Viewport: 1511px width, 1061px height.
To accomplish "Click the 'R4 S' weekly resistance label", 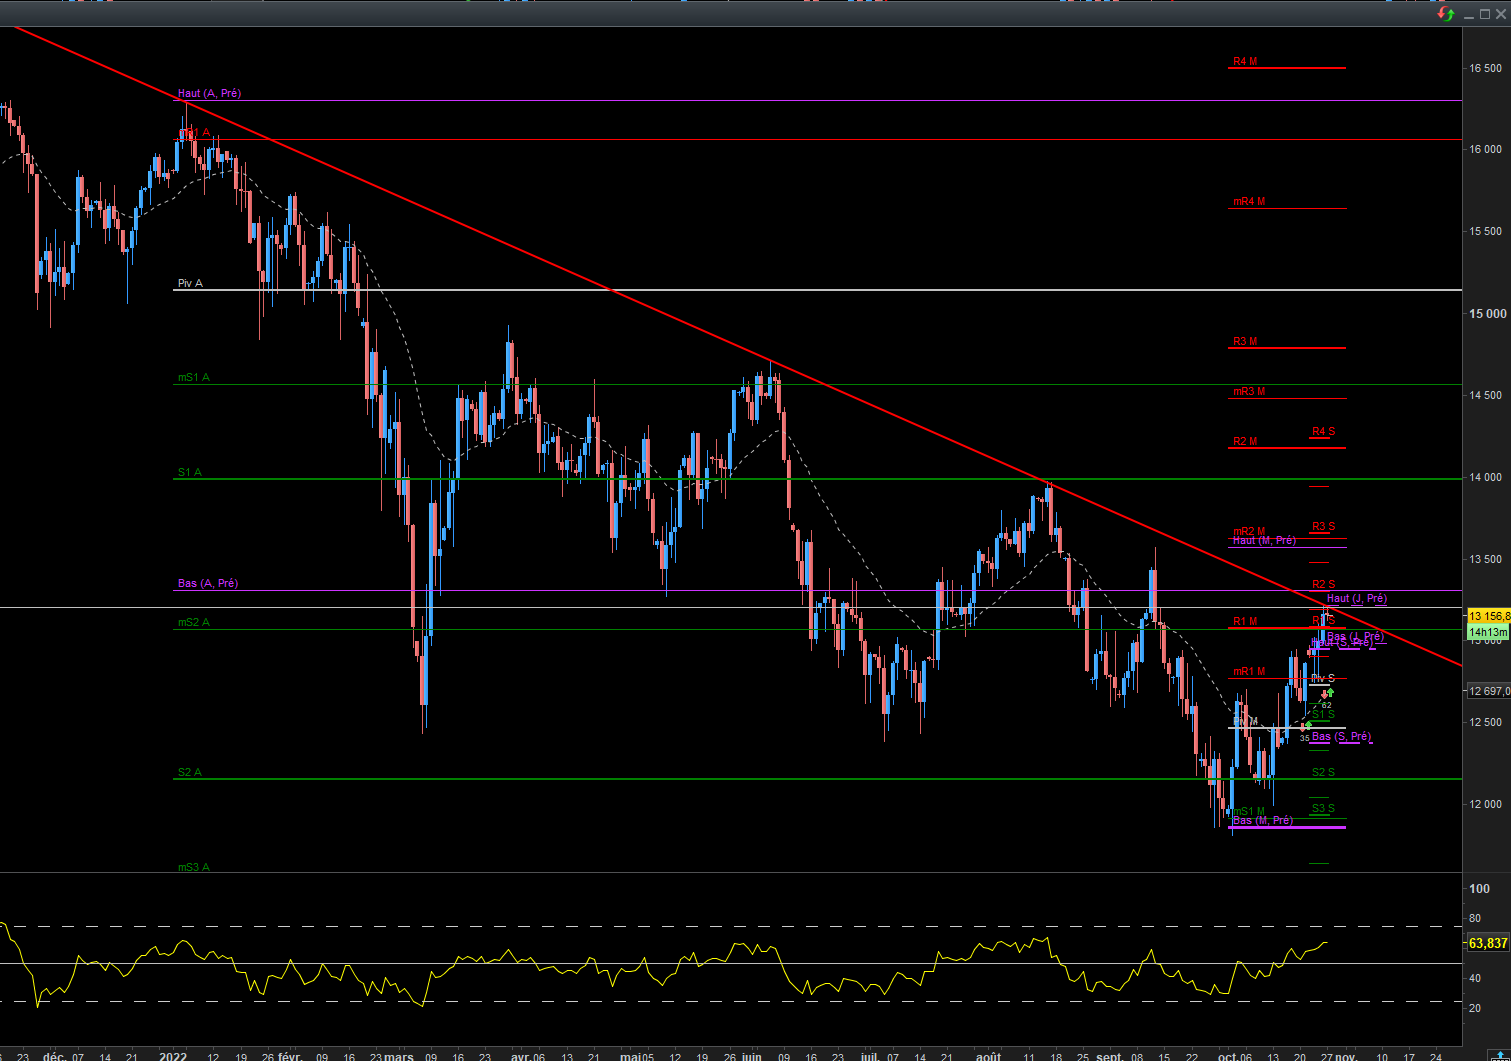I will (1324, 431).
